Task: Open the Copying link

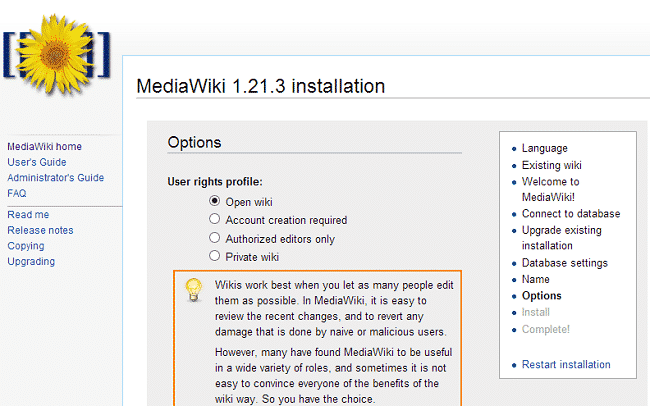Action: 26,246
